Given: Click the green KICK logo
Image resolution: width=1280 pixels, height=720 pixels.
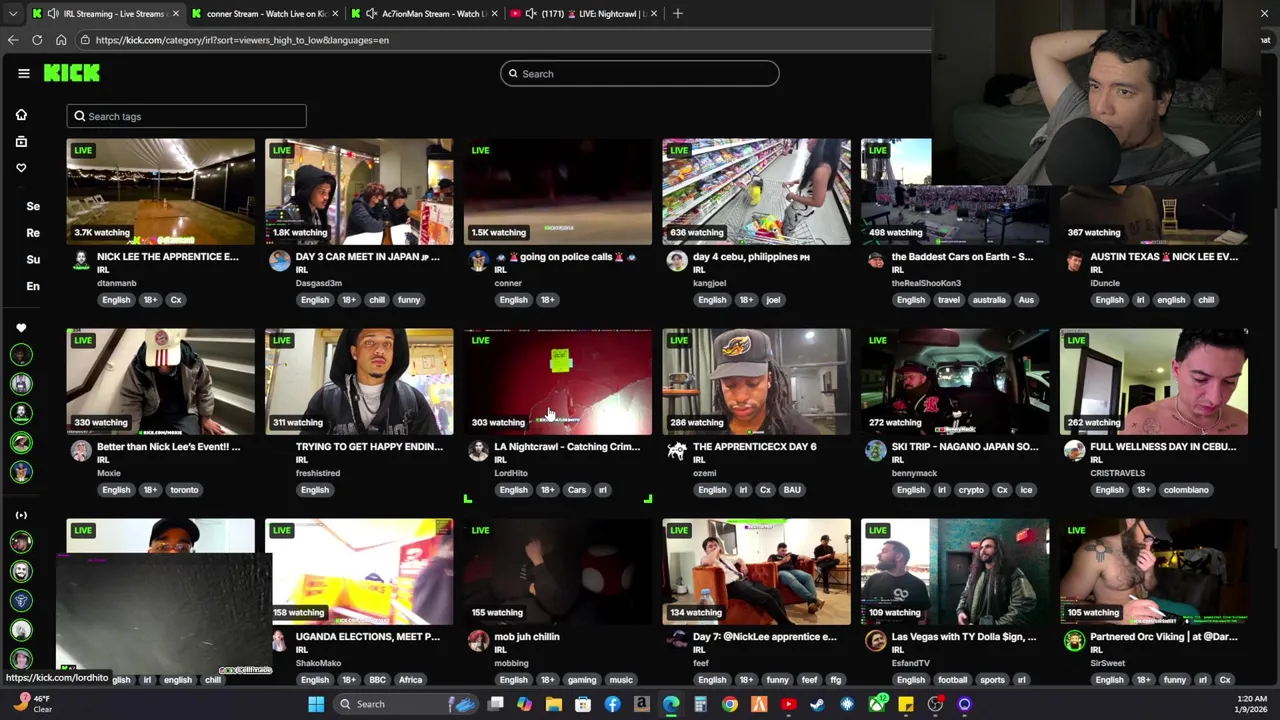Looking at the screenshot, I should click(x=72, y=73).
